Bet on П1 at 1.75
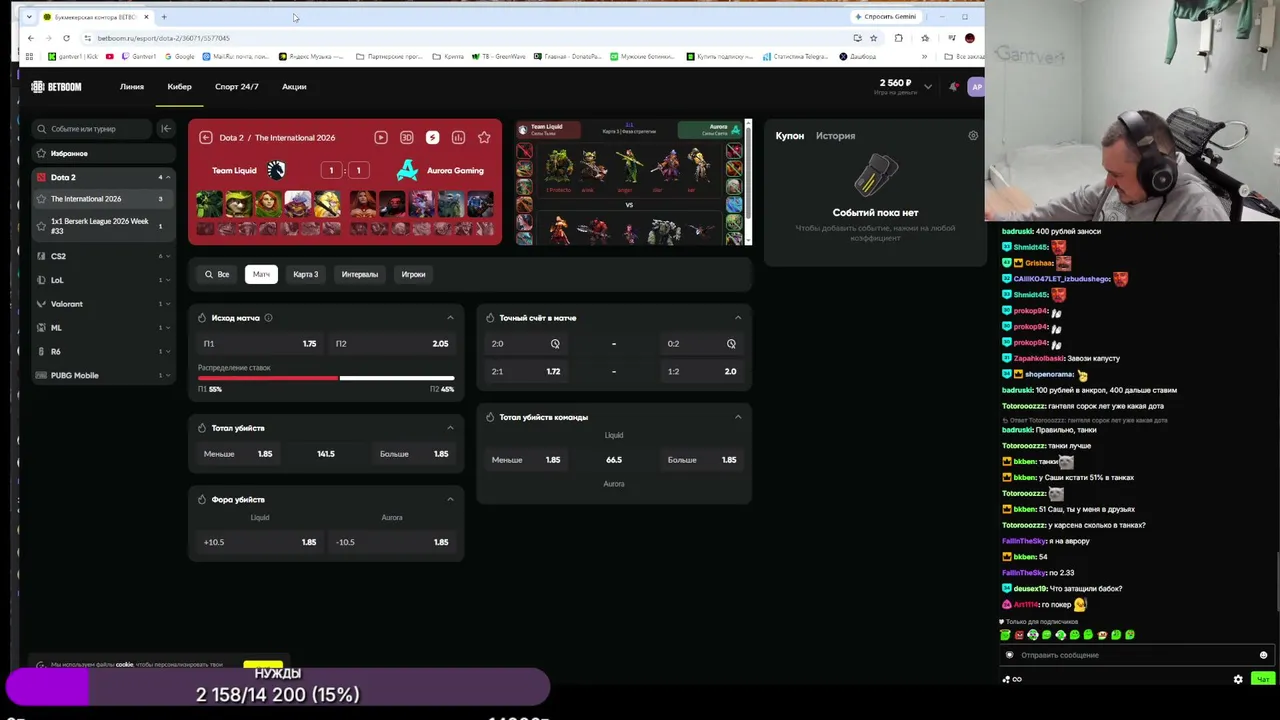This screenshot has height=720, width=1280. pyautogui.click(x=260, y=343)
